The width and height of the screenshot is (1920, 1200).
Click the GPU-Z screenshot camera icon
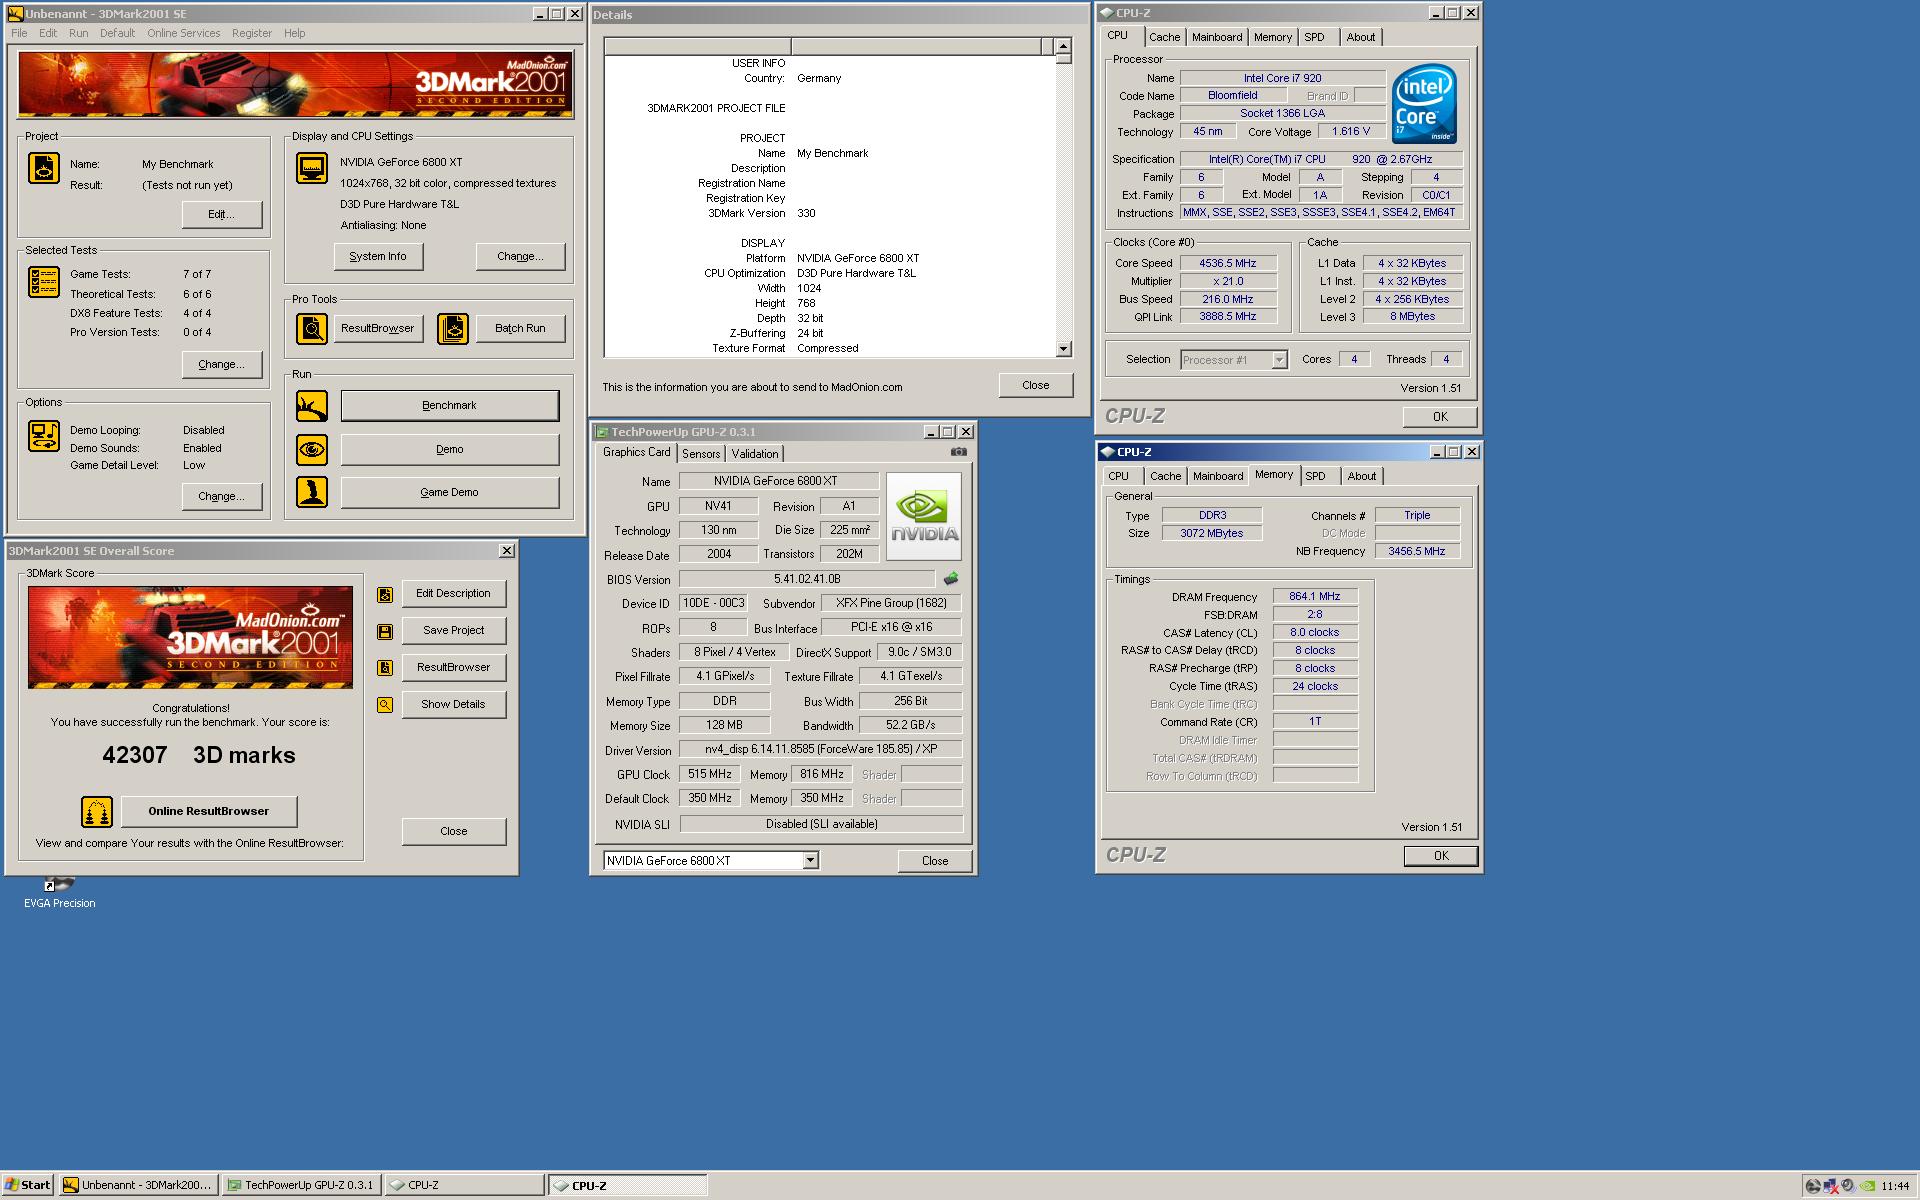point(958,452)
